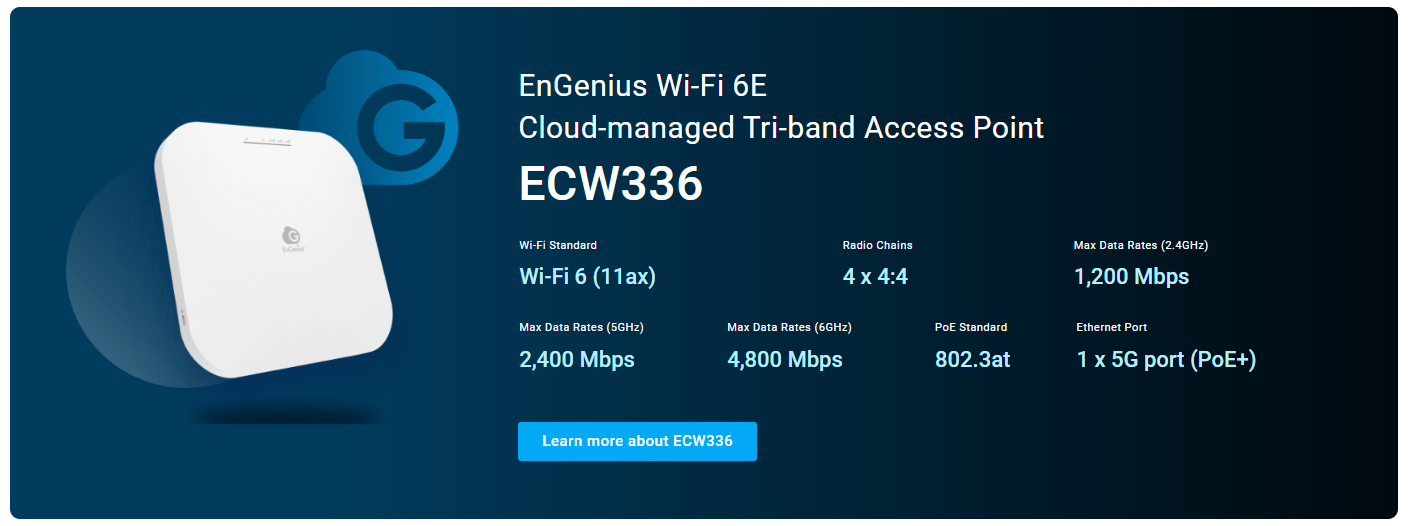The image size is (1411, 526).
Task: Select the 1,200 Mbps value
Action: click(x=1131, y=277)
